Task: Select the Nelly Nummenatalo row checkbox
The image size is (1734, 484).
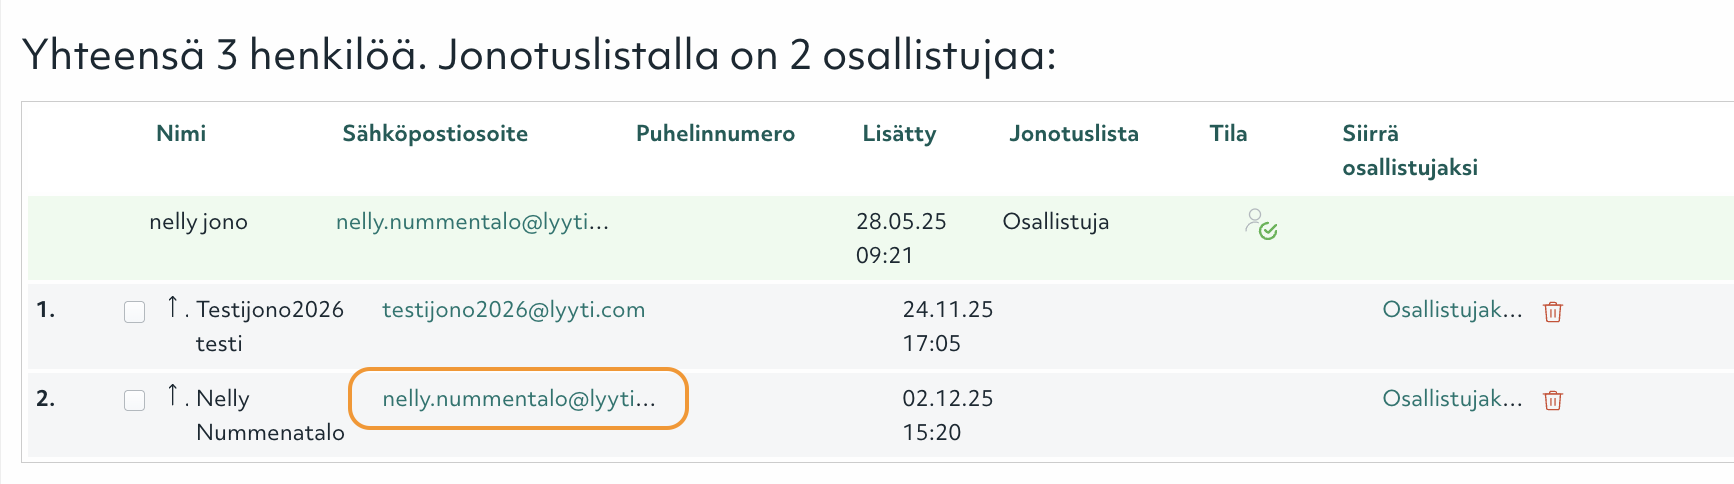Action: click(135, 401)
